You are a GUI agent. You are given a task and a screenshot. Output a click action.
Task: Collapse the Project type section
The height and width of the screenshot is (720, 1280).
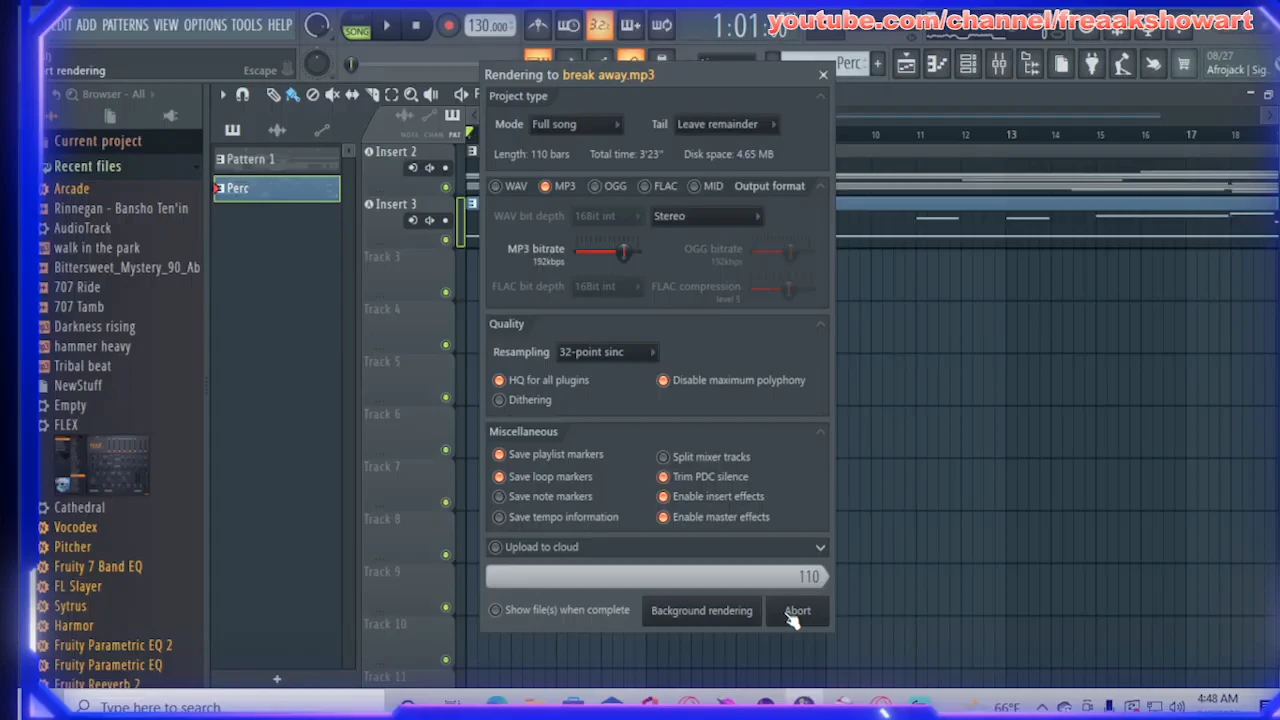pyautogui.click(x=821, y=96)
